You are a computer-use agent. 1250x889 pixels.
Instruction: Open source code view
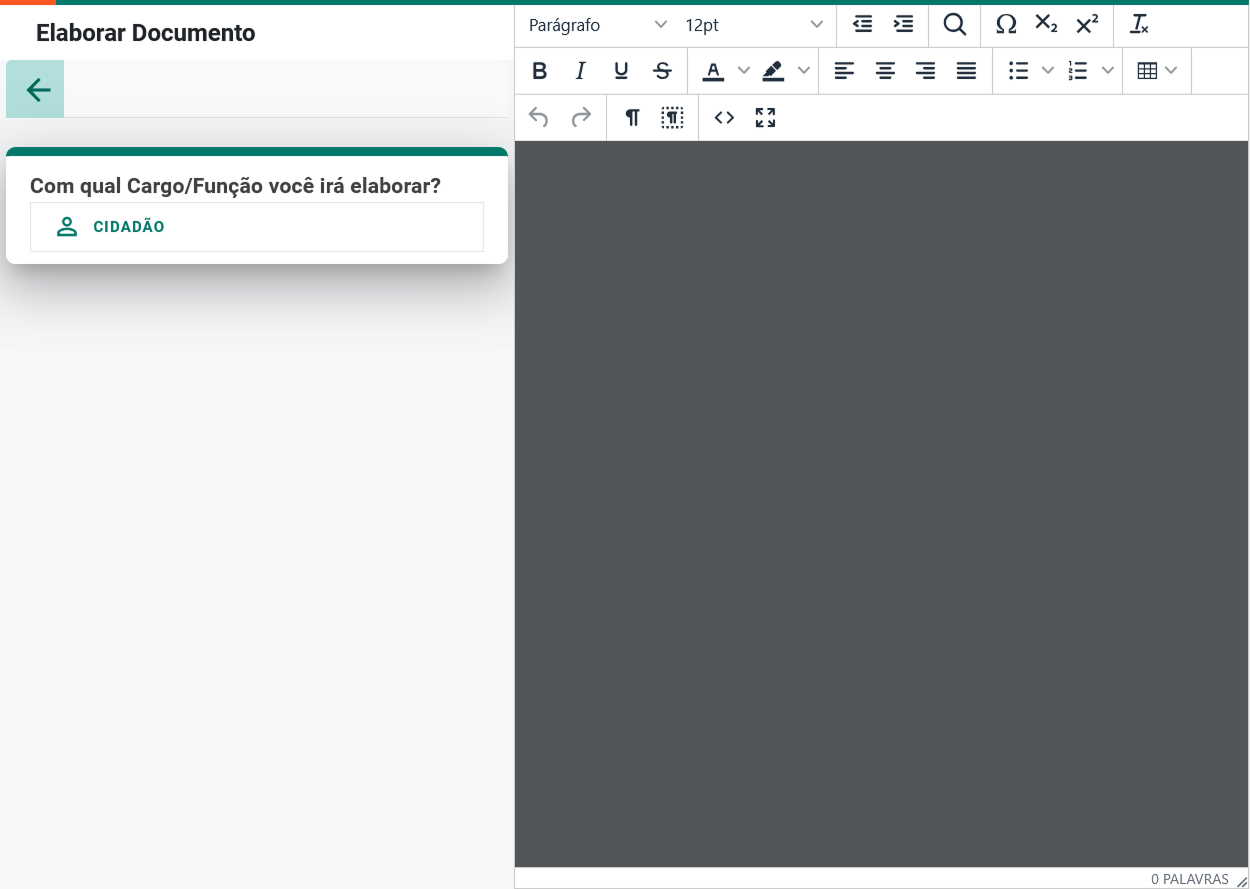point(724,118)
